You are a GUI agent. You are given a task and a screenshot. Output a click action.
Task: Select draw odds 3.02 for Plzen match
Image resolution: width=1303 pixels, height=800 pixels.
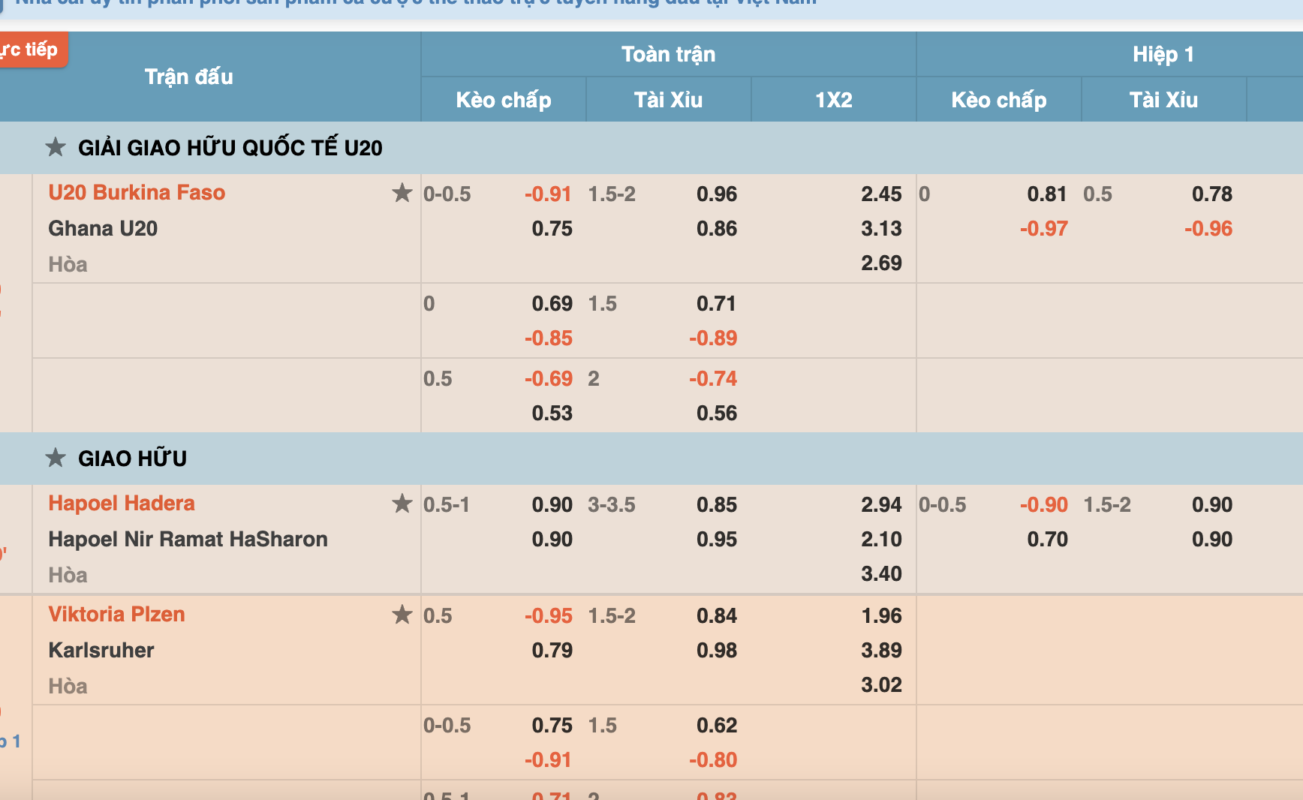coord(881,686)
